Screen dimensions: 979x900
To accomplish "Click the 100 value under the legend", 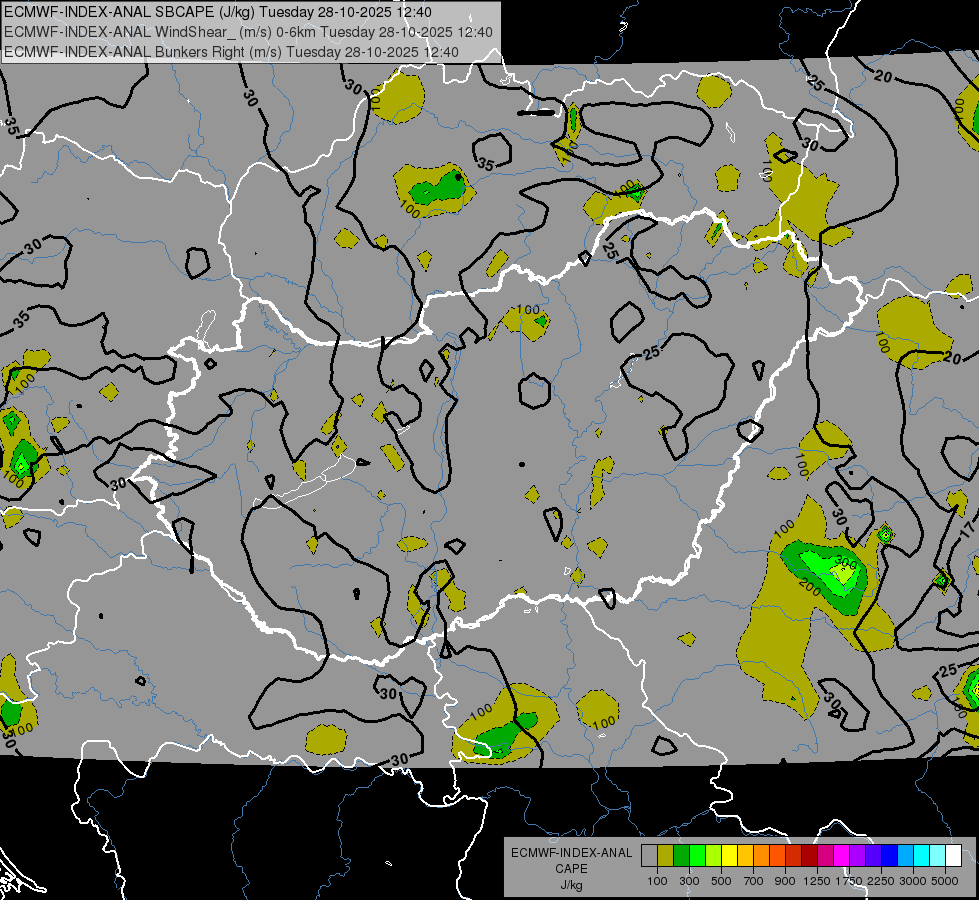I will (x=657, y=881).
